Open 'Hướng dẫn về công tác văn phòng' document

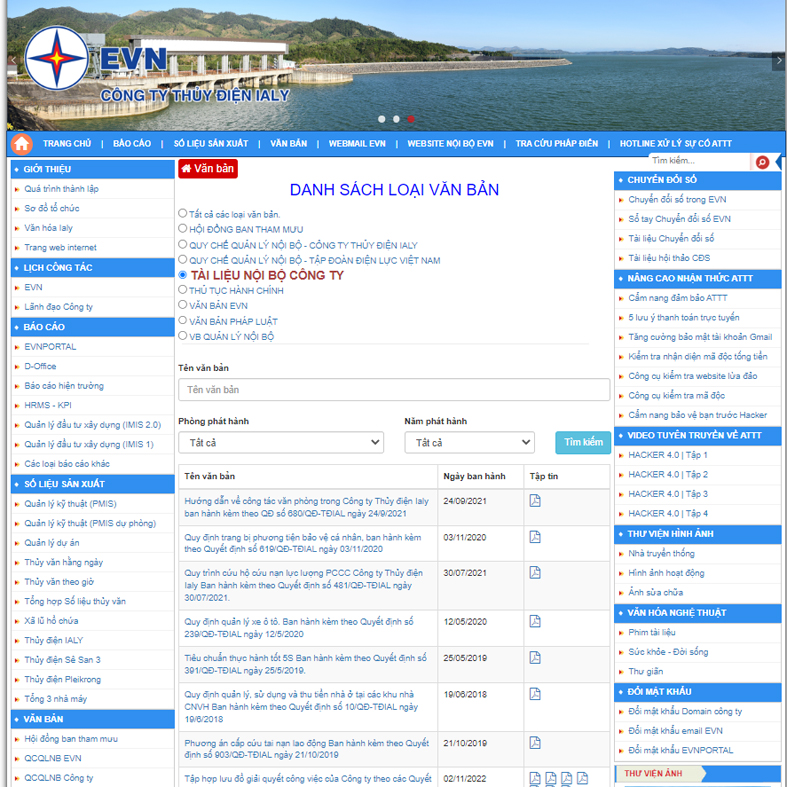tap(306, 507)
